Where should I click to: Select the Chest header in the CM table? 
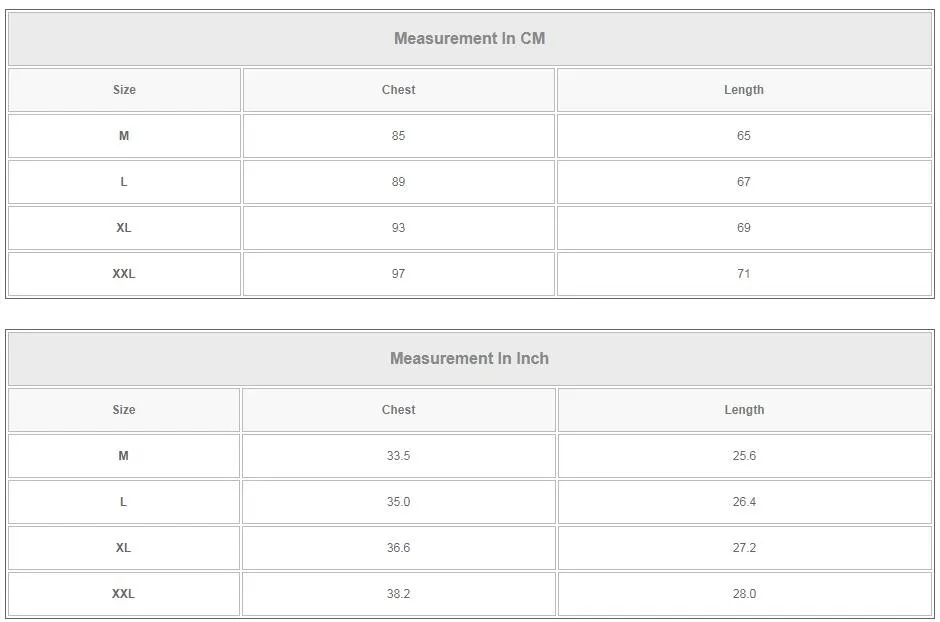click(398, 90)
